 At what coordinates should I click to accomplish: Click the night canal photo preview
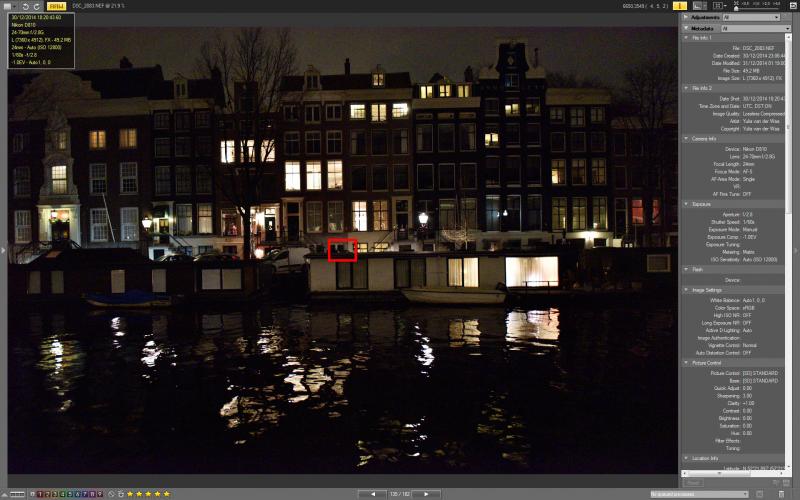342,250
